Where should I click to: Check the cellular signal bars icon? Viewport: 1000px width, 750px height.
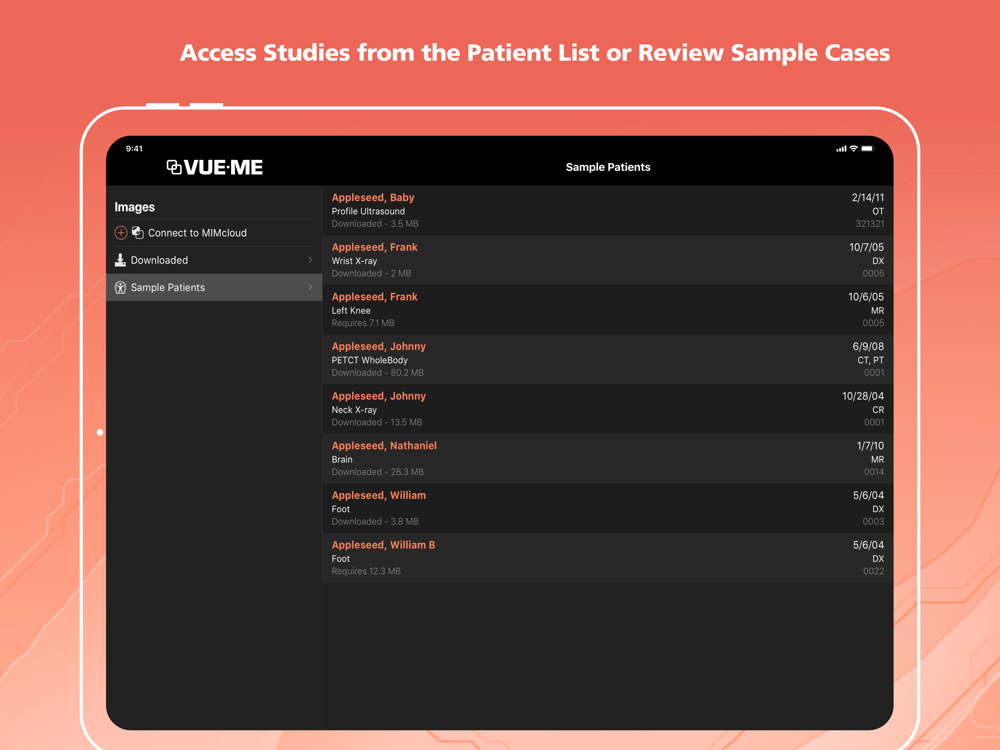pyautogui.click(x=841, y=149)
